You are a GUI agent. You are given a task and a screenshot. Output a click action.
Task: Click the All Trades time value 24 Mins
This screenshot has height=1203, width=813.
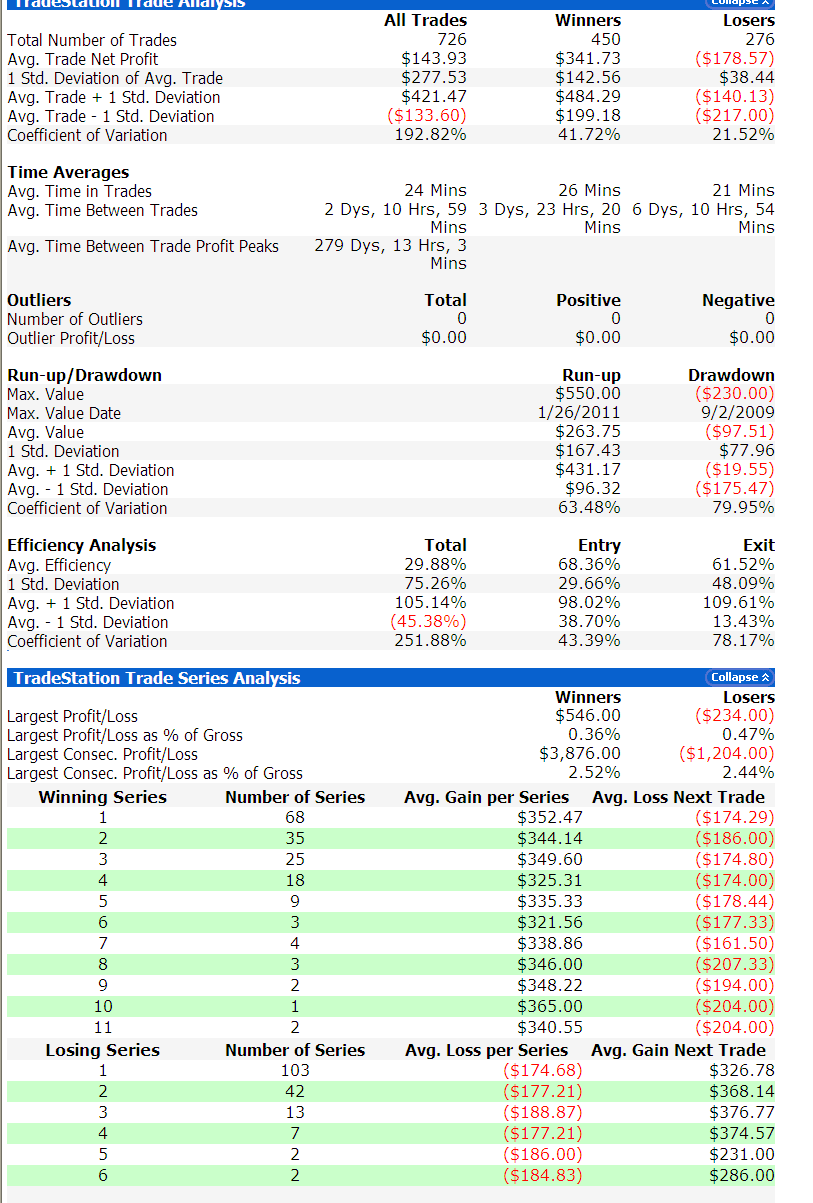pyautogui.click(x=435, y=190)
